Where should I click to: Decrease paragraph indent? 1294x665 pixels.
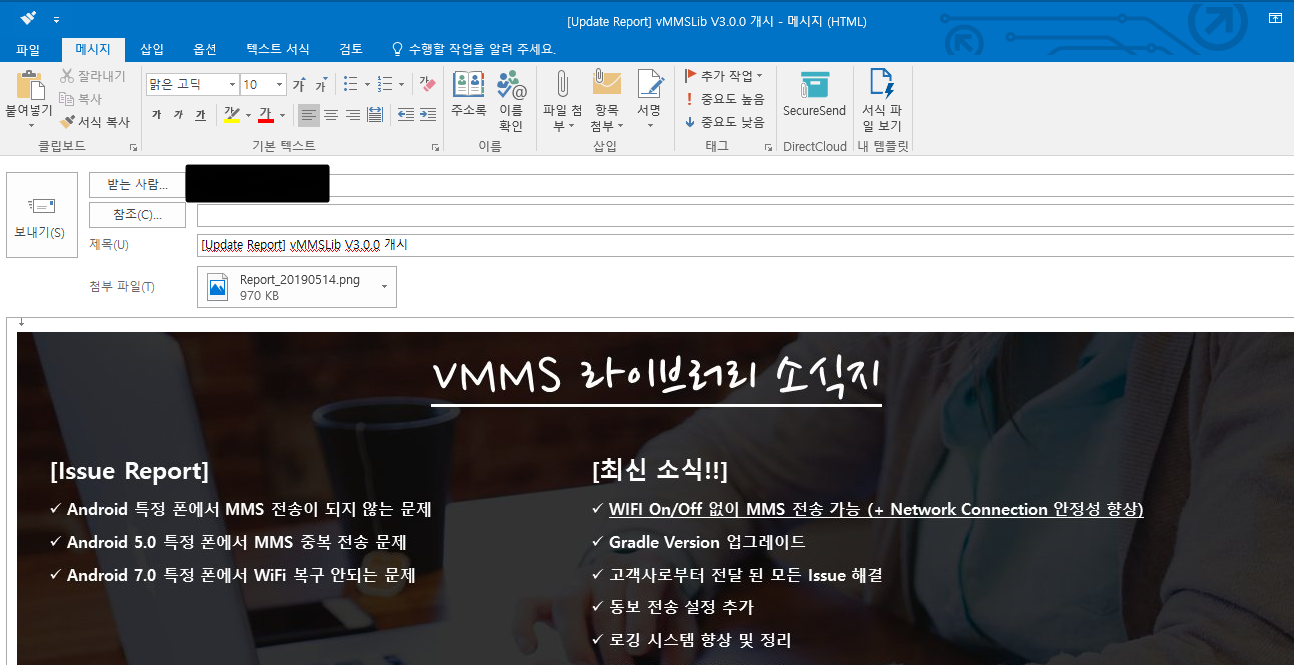406,115
